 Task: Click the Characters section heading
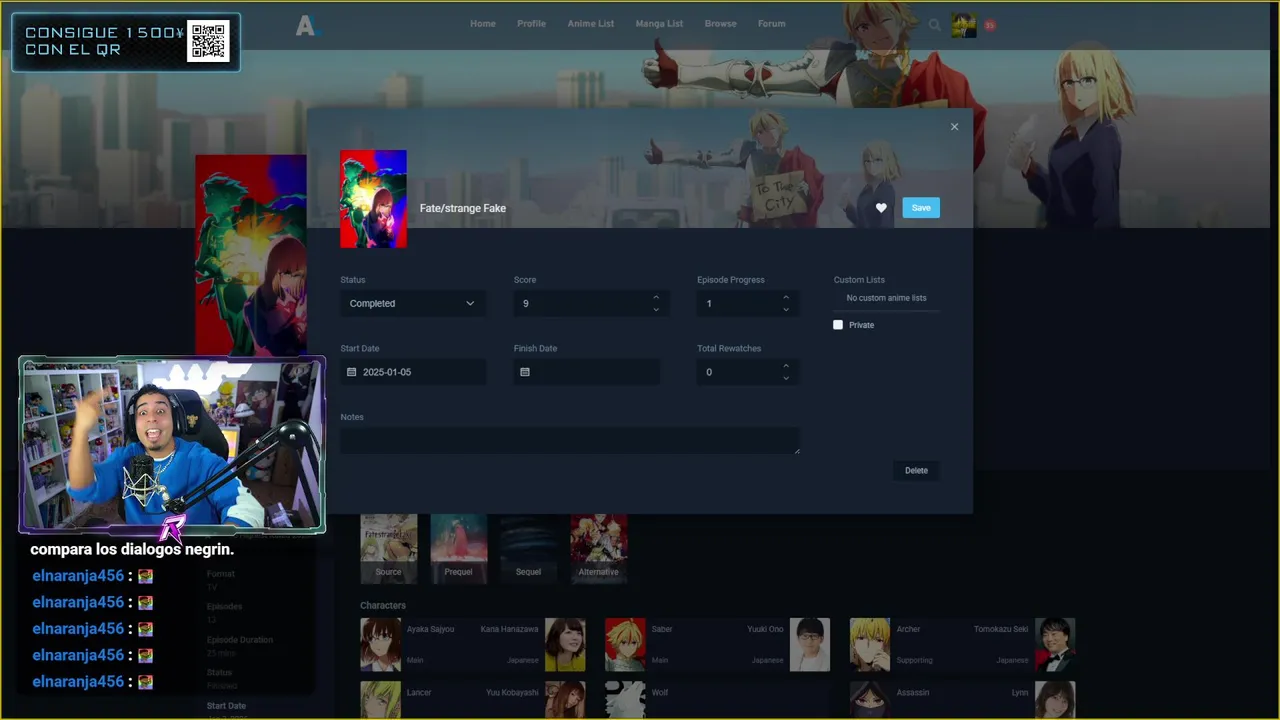click(383, 605)
